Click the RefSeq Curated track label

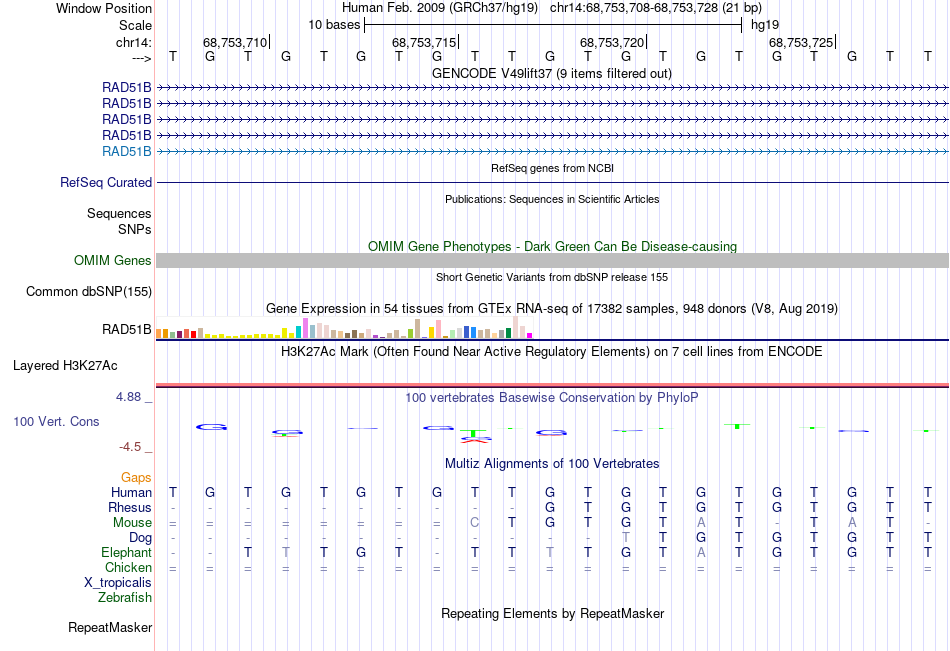(105, 182)
